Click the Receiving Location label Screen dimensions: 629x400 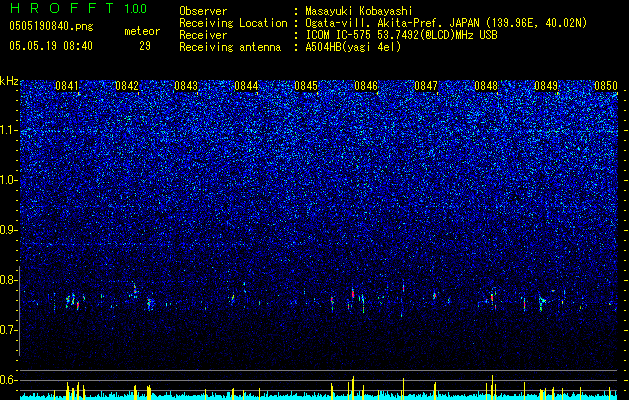233,23
